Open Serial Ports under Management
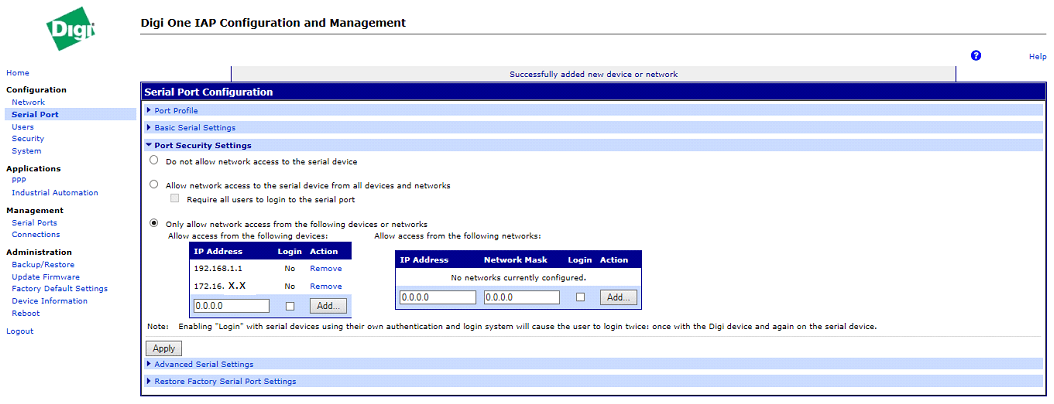 pyautogui.click(x=34, y=223)
